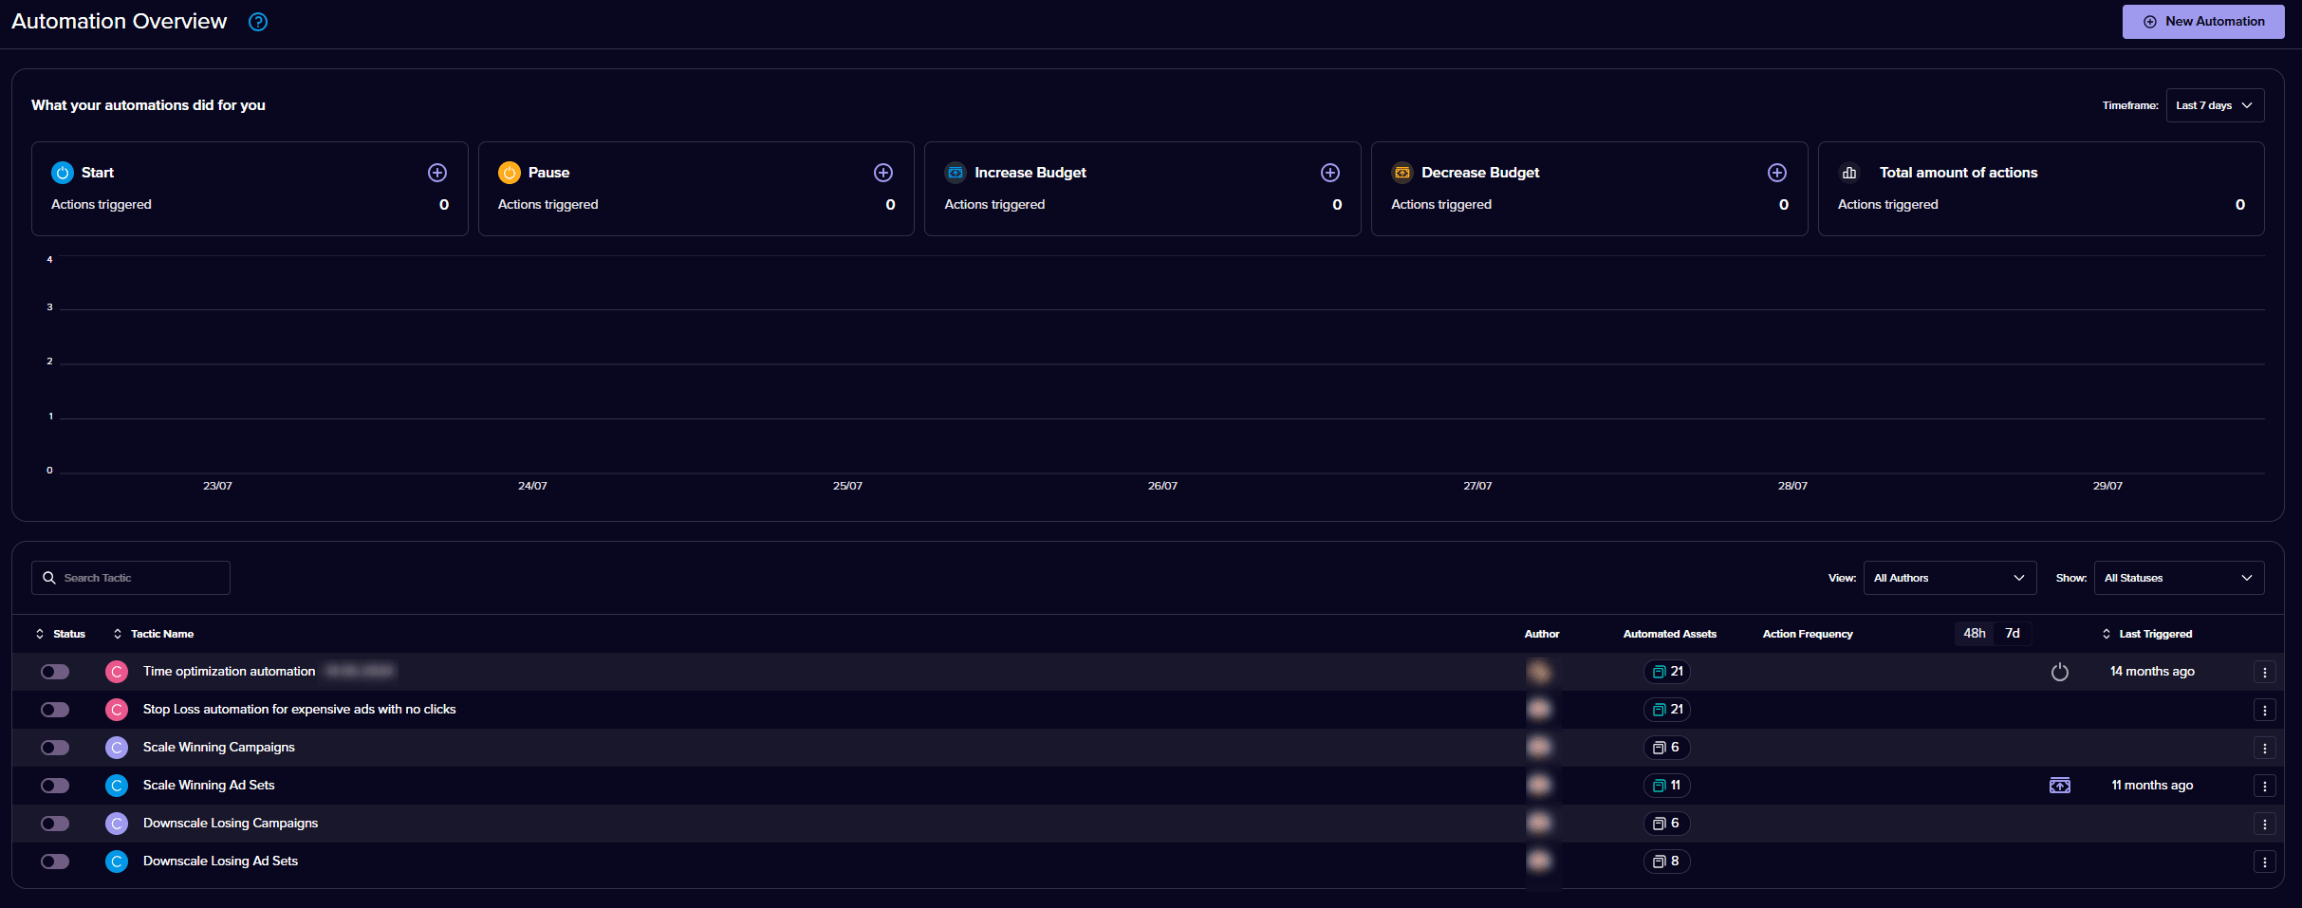Image resolution: width=2302 pixels, height=908 pixels.
Task: Click the 6 assets badge for Scale Winning Campaigns
Action: [x=1667, y=748]
